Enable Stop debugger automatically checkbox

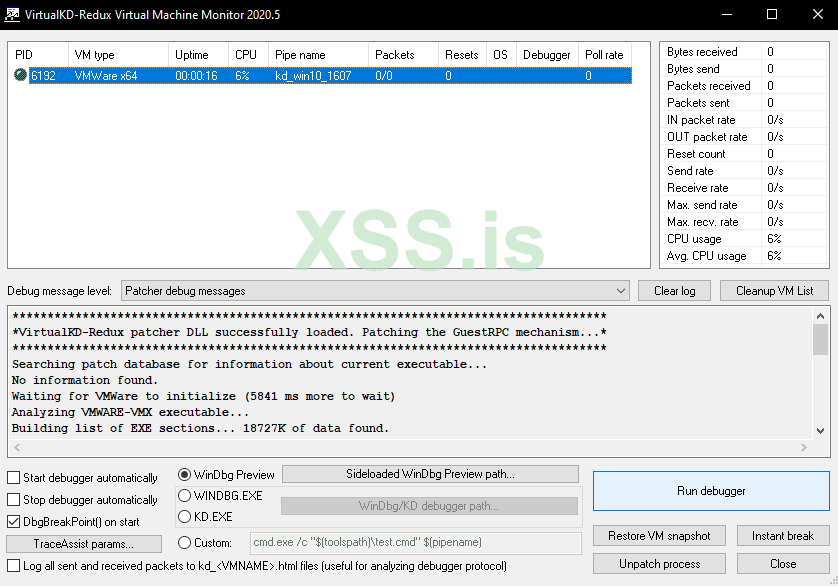[13, 499]
